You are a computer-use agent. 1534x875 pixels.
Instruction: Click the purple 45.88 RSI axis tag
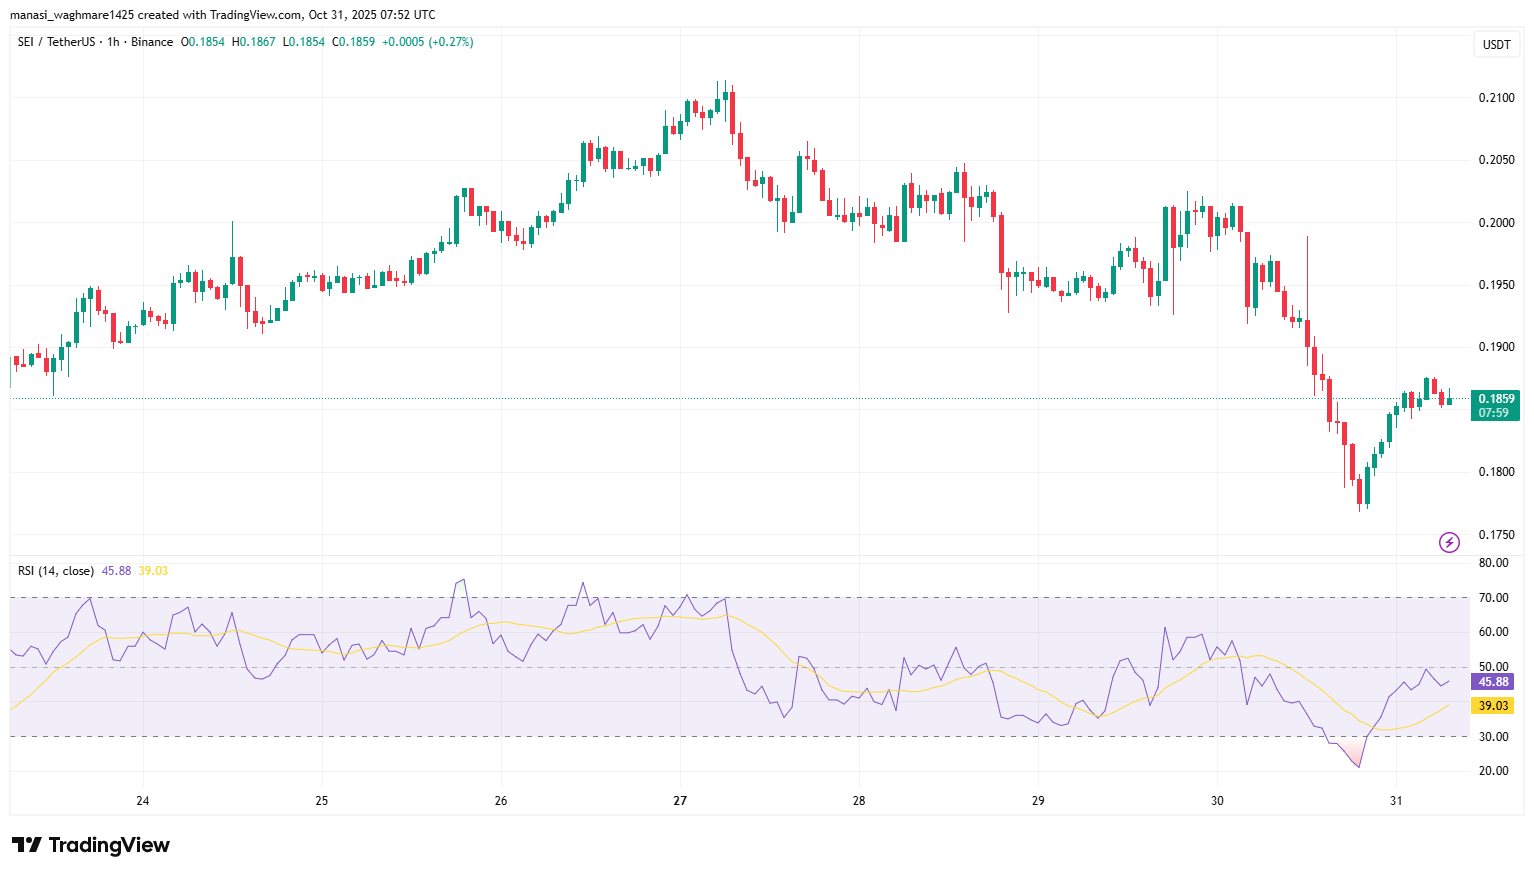(x=1493, y=682)
